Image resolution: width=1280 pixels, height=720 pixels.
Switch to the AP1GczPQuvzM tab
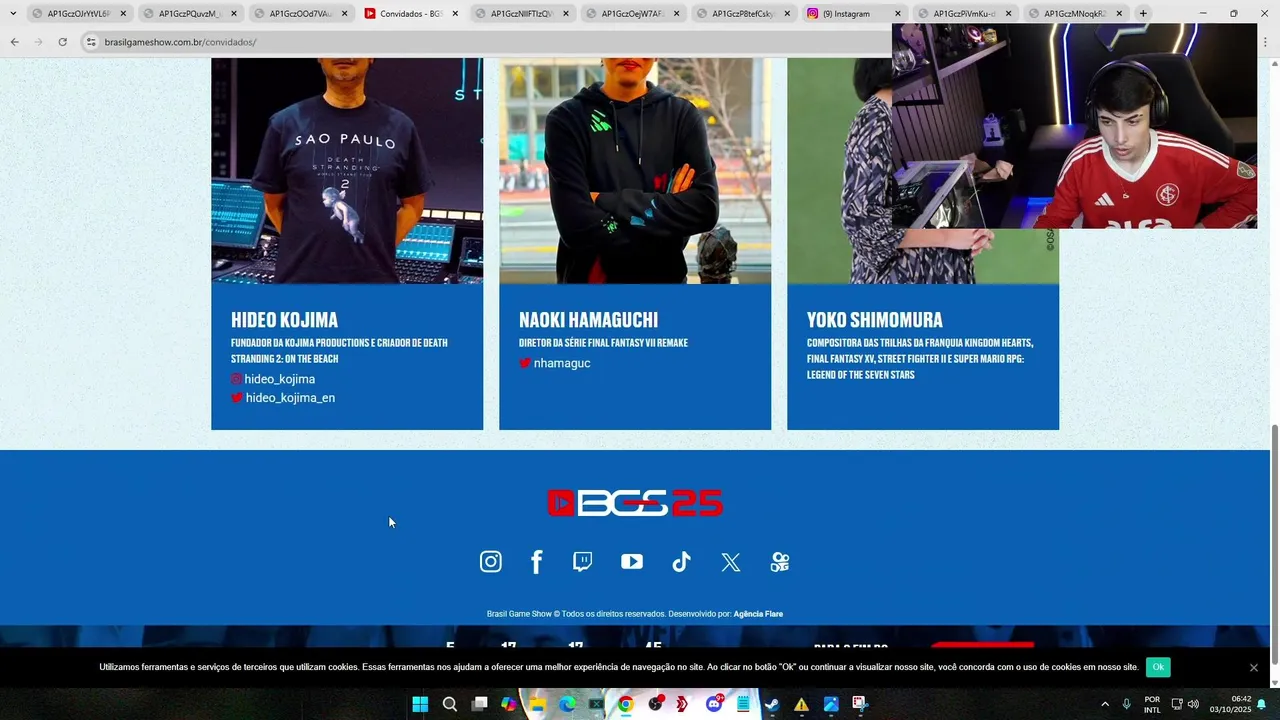coord(190,14)
